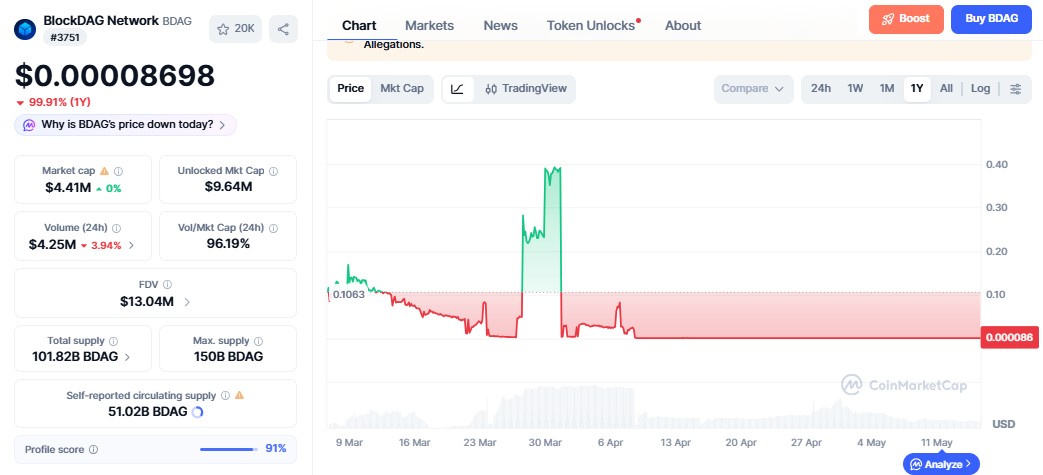
Task: Select 1W time range
Action: (855, 89)
